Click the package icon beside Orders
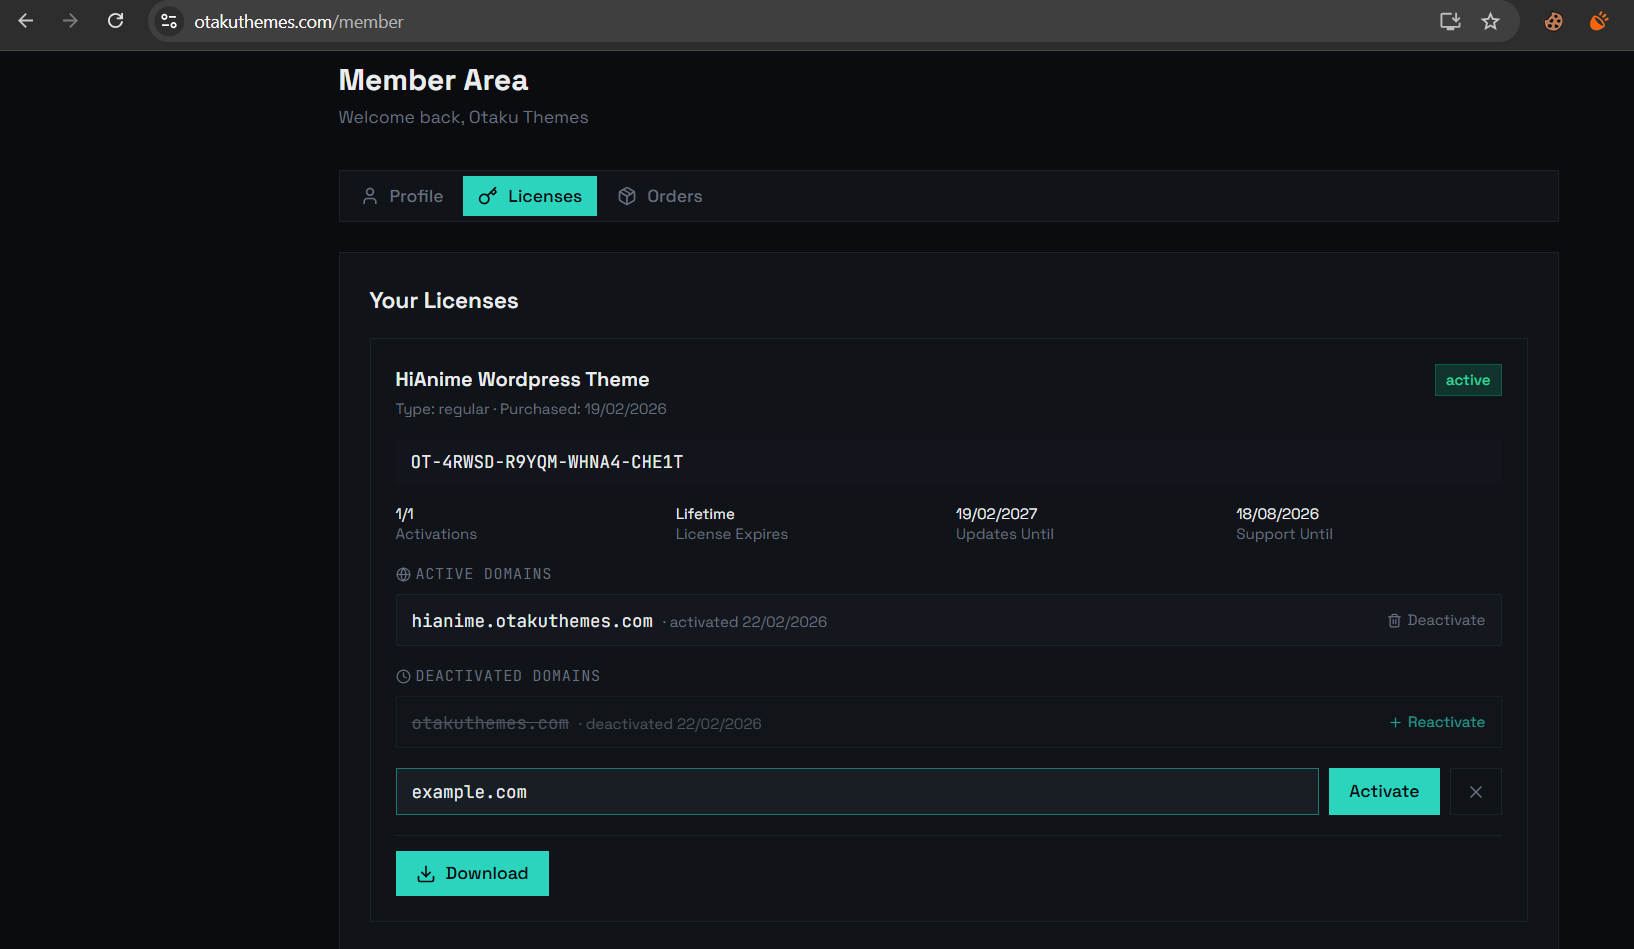1634x949 pixels. [x=627, y=196]
